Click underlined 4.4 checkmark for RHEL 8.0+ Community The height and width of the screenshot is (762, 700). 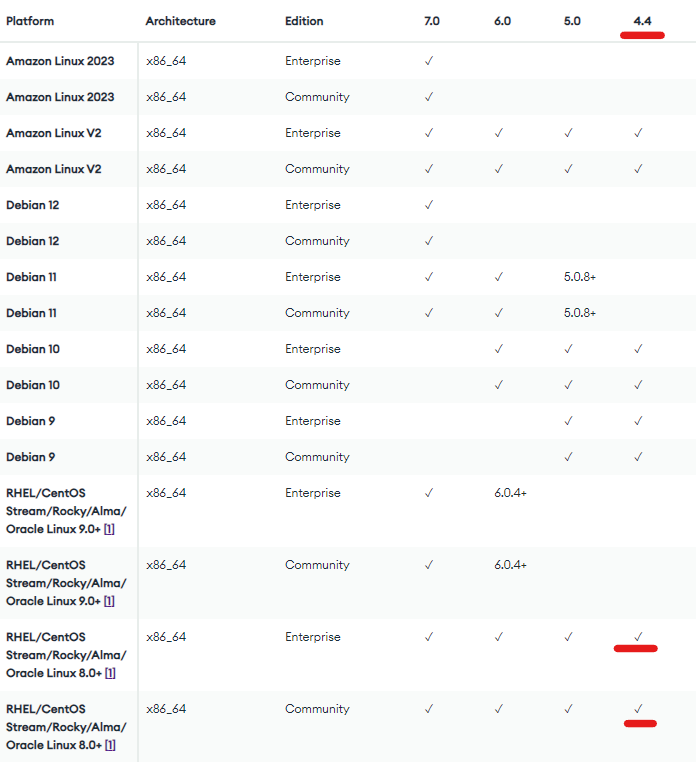(638, 709)
